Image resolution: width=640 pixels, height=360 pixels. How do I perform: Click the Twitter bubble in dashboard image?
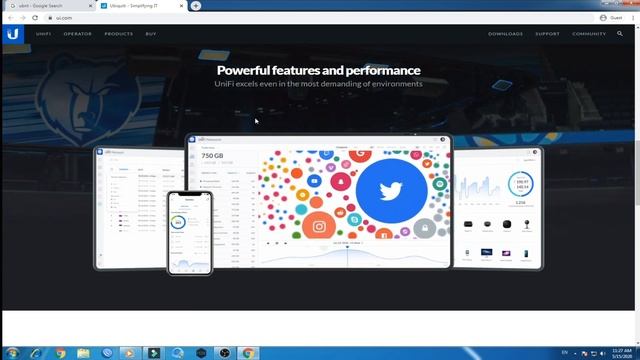(391, 191)
